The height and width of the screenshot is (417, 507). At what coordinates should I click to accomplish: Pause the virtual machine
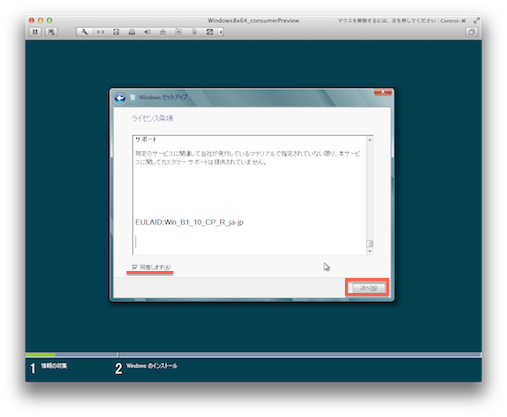pos(35,32)
